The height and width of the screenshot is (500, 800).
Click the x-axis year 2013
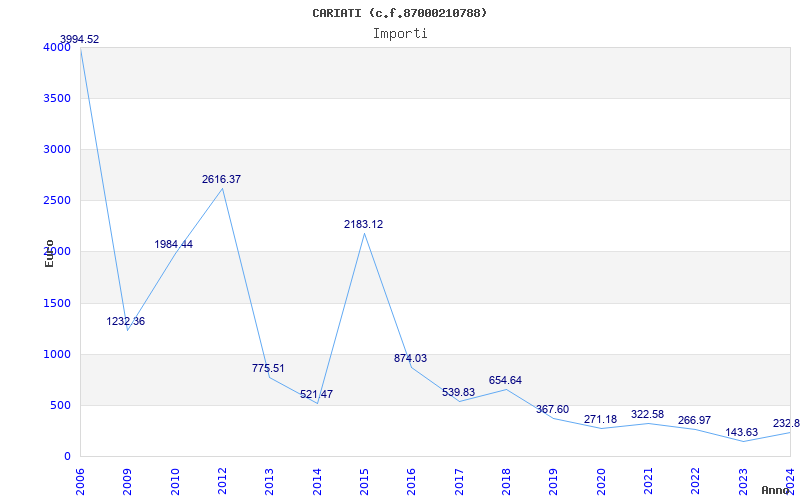tap(269, 481)
